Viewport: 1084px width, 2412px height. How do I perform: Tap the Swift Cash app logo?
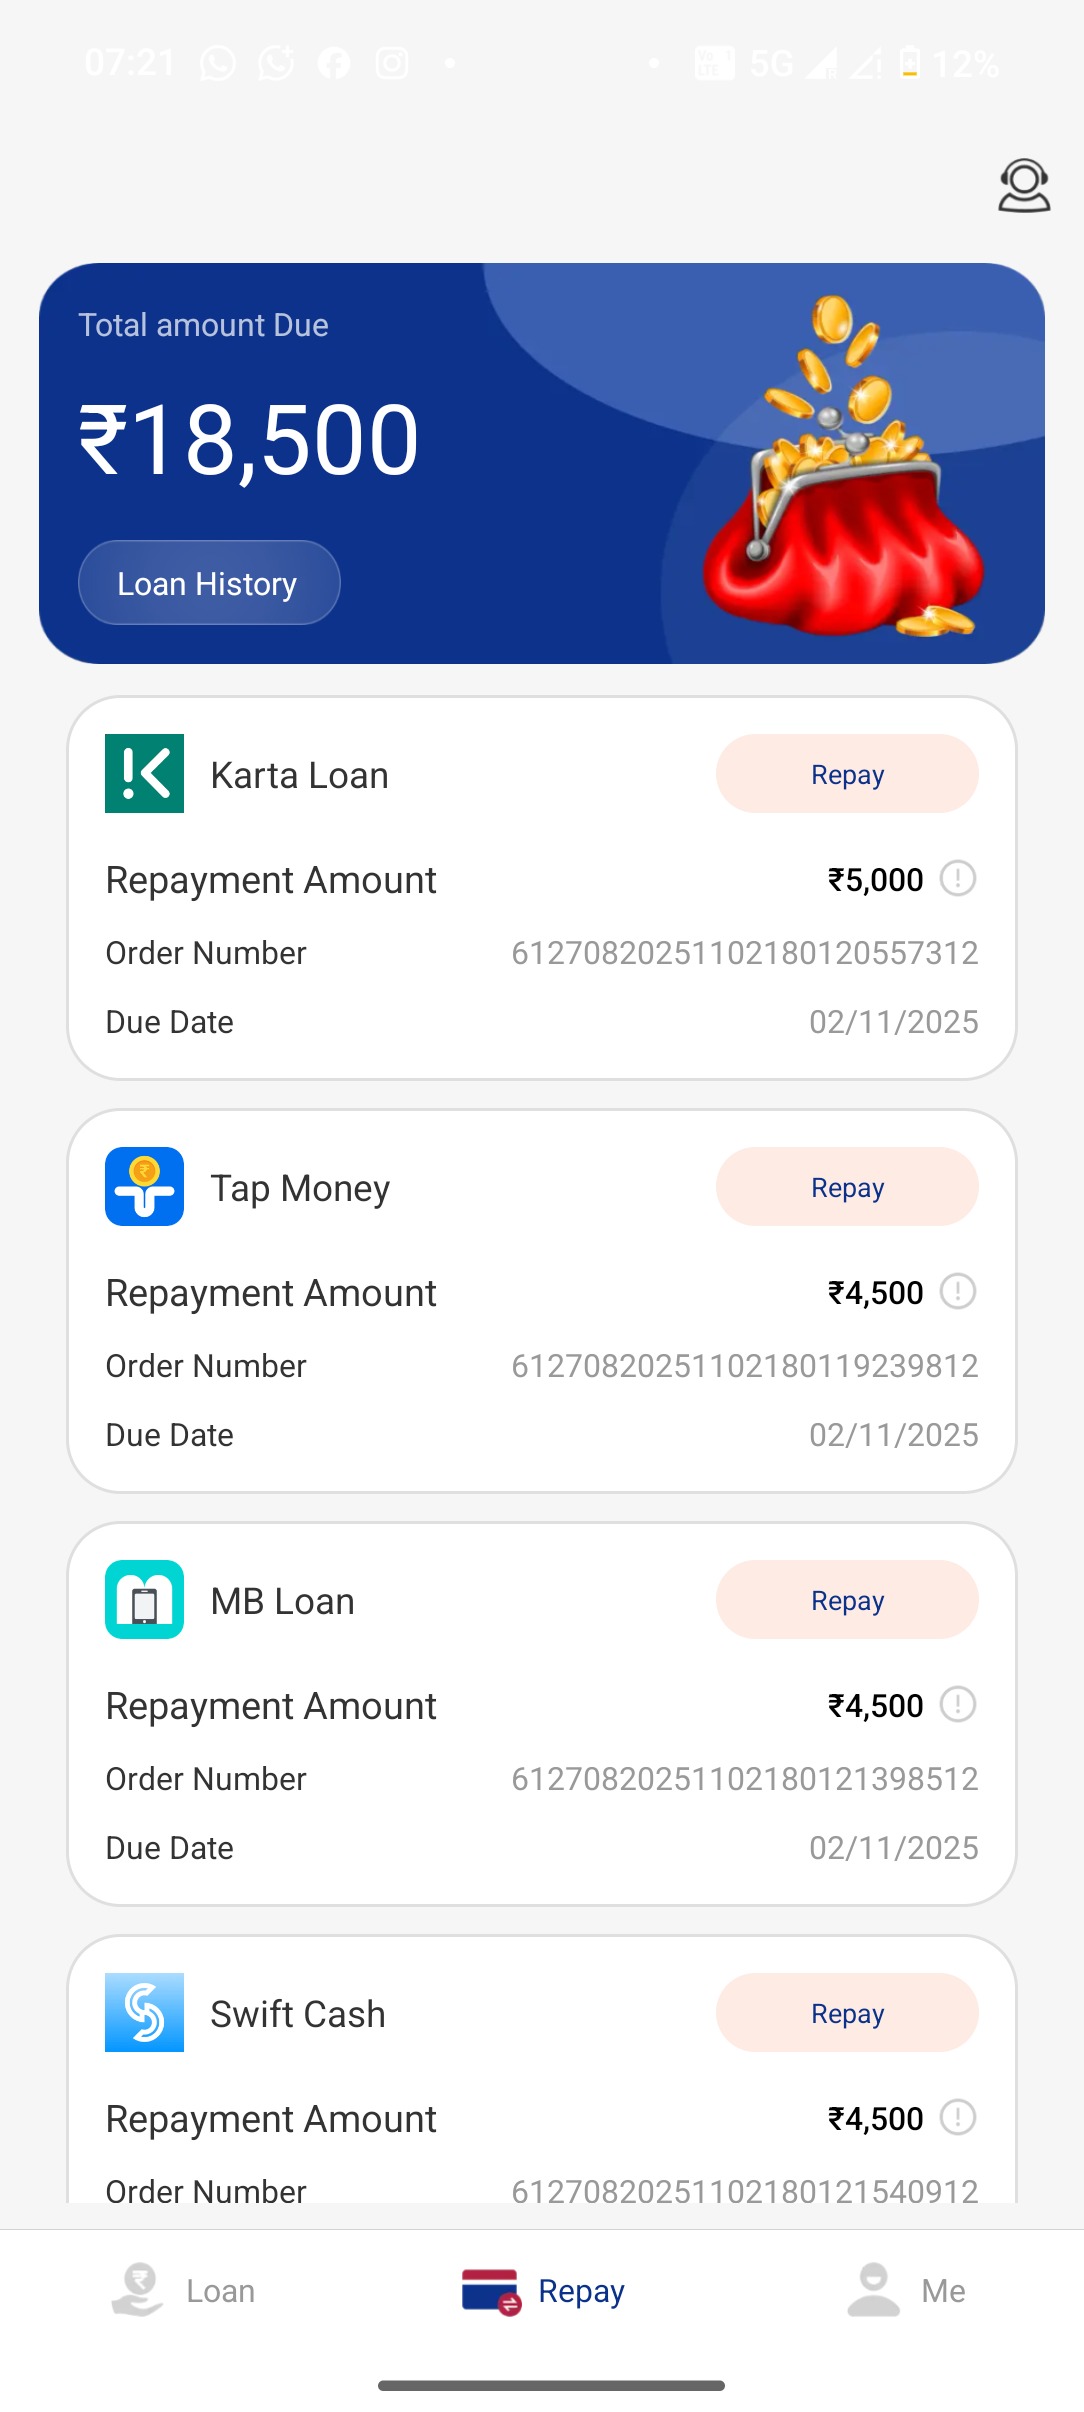144,2013
